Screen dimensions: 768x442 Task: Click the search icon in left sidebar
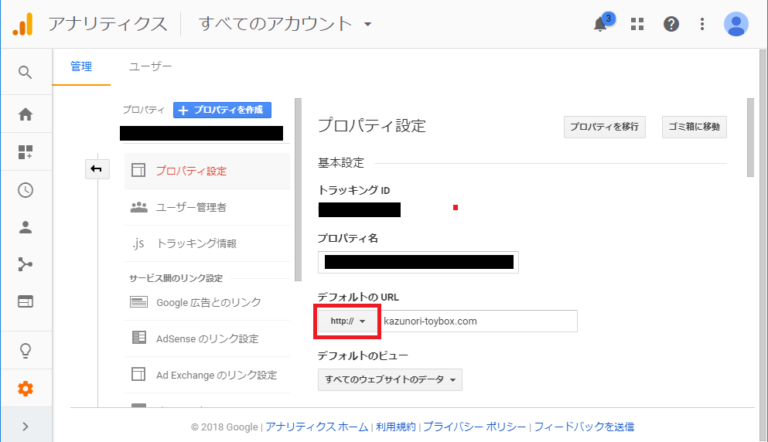pyautogui.click(x=25, y=72)
